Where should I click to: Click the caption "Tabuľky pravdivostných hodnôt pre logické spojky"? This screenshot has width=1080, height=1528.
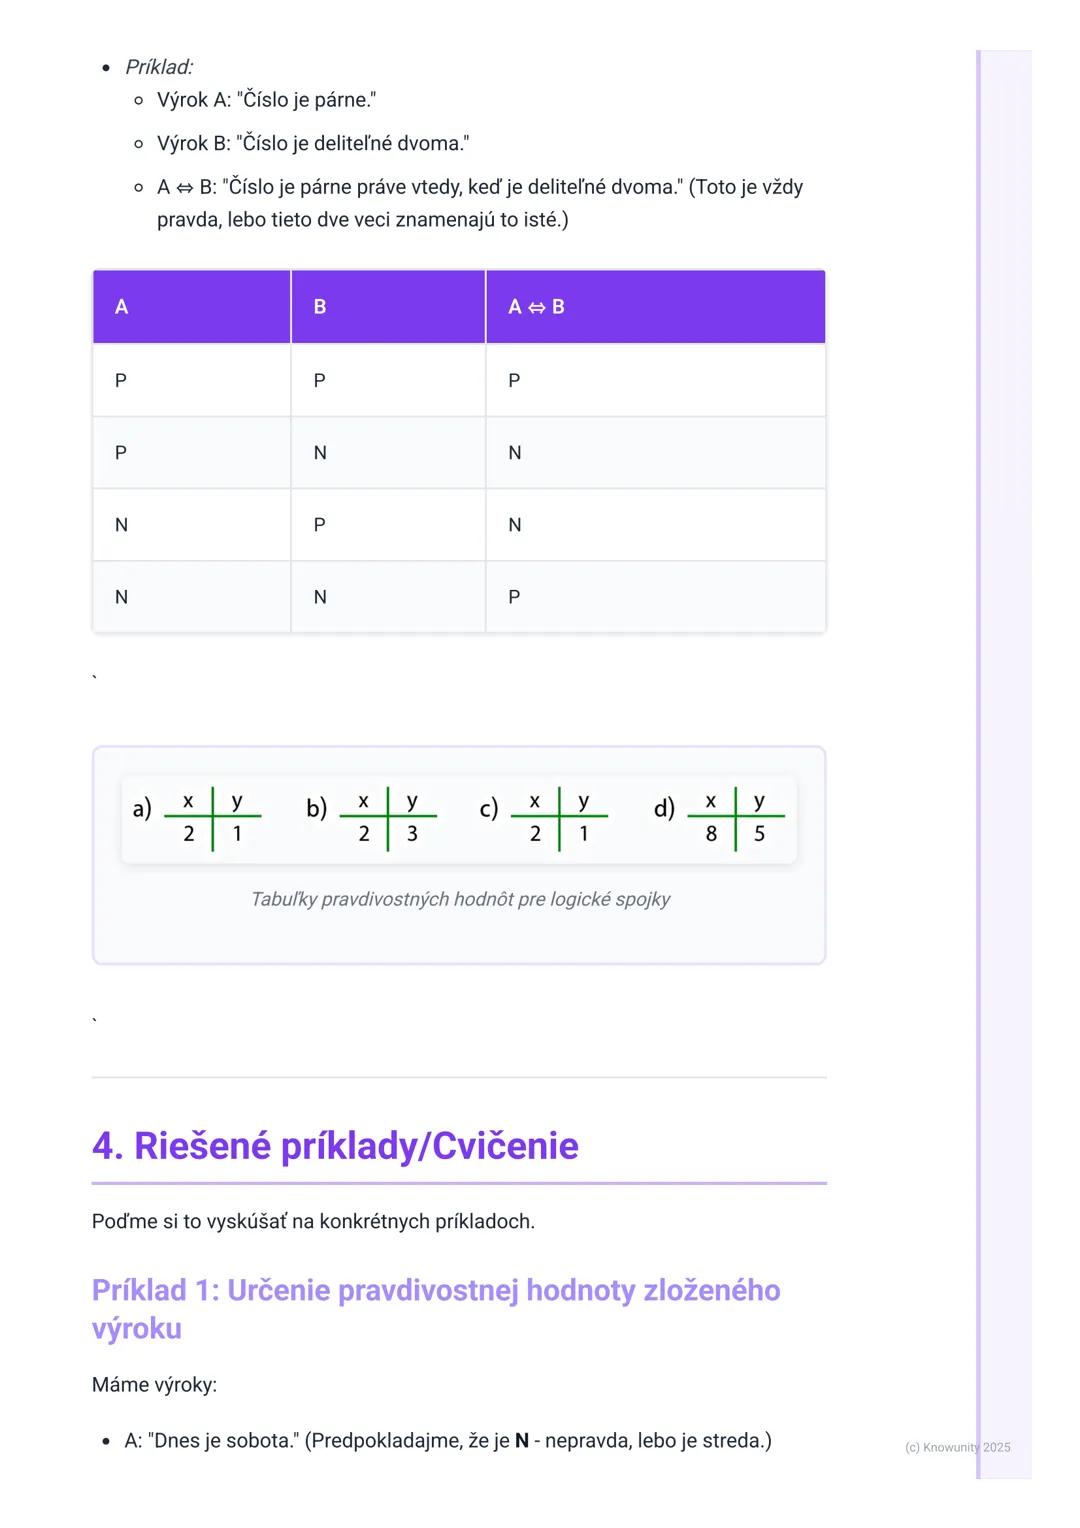pos(460,899)
